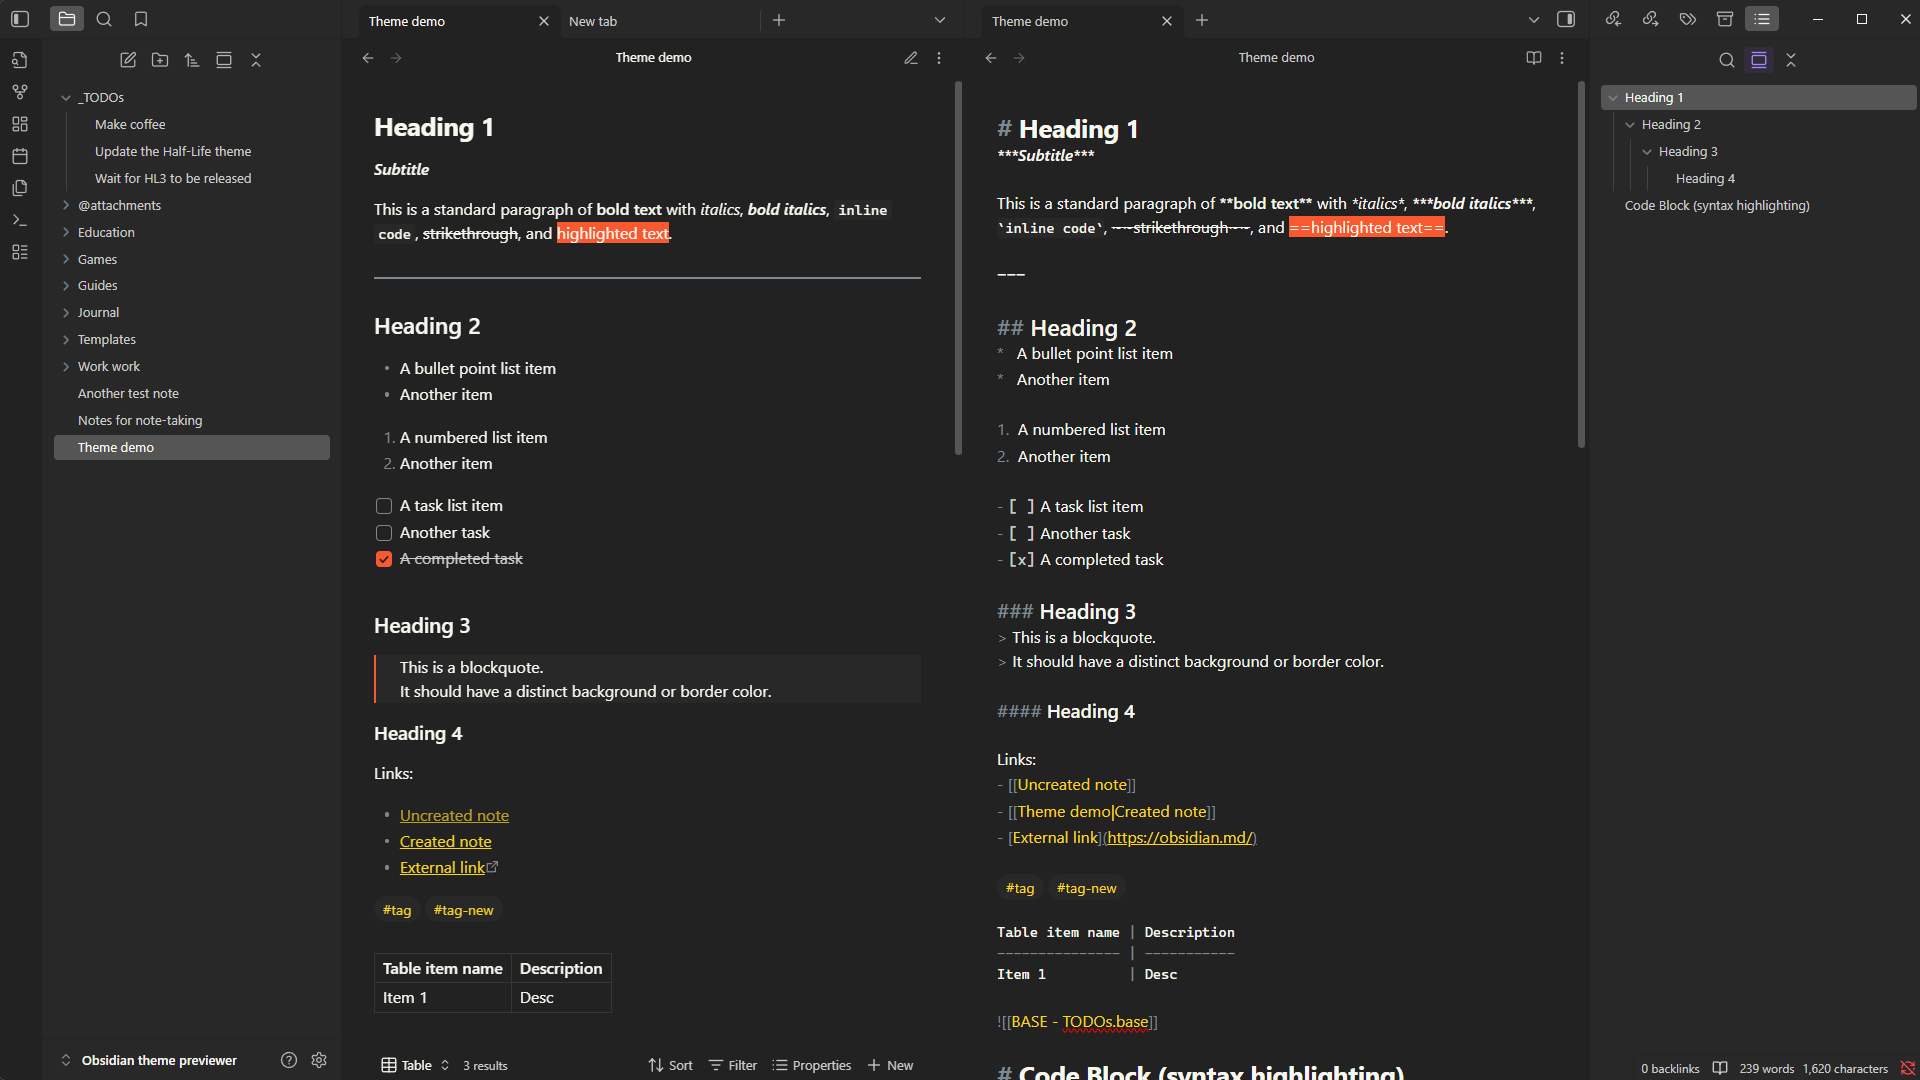Switch left pane to editing mode
The height and width of the screenshot is (1080, 1920).
911,58
